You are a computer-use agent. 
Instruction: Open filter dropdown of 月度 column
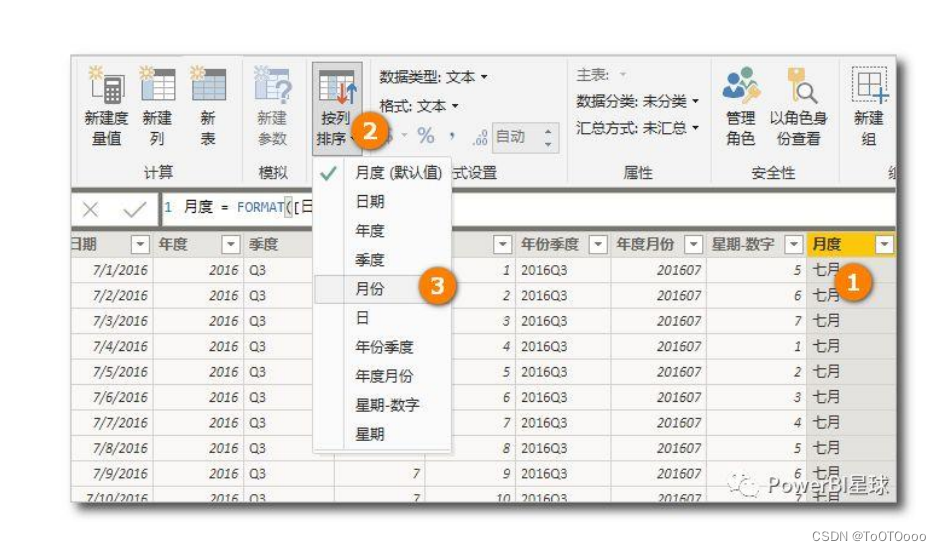click(x=884, y=244)
